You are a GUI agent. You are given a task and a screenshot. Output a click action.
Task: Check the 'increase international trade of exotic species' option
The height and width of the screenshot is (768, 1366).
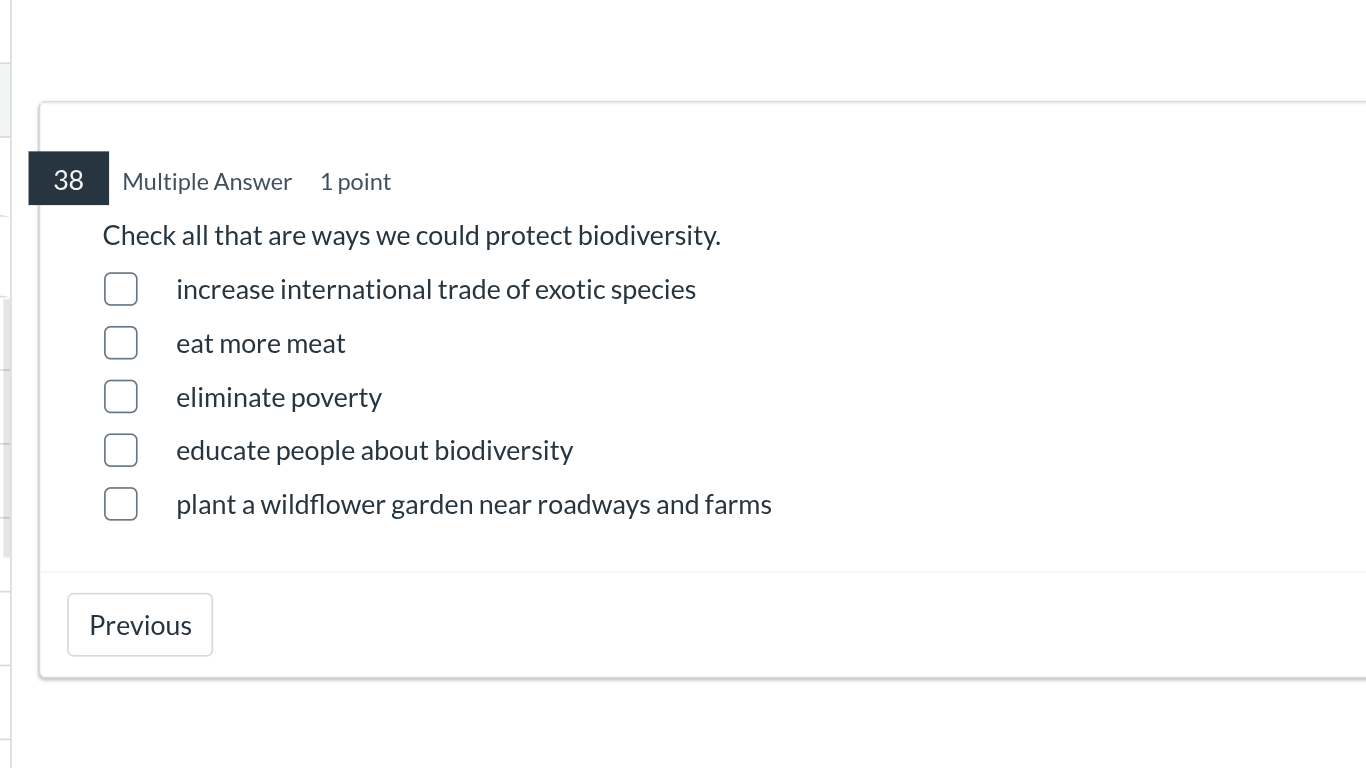[x=120, y=288]
